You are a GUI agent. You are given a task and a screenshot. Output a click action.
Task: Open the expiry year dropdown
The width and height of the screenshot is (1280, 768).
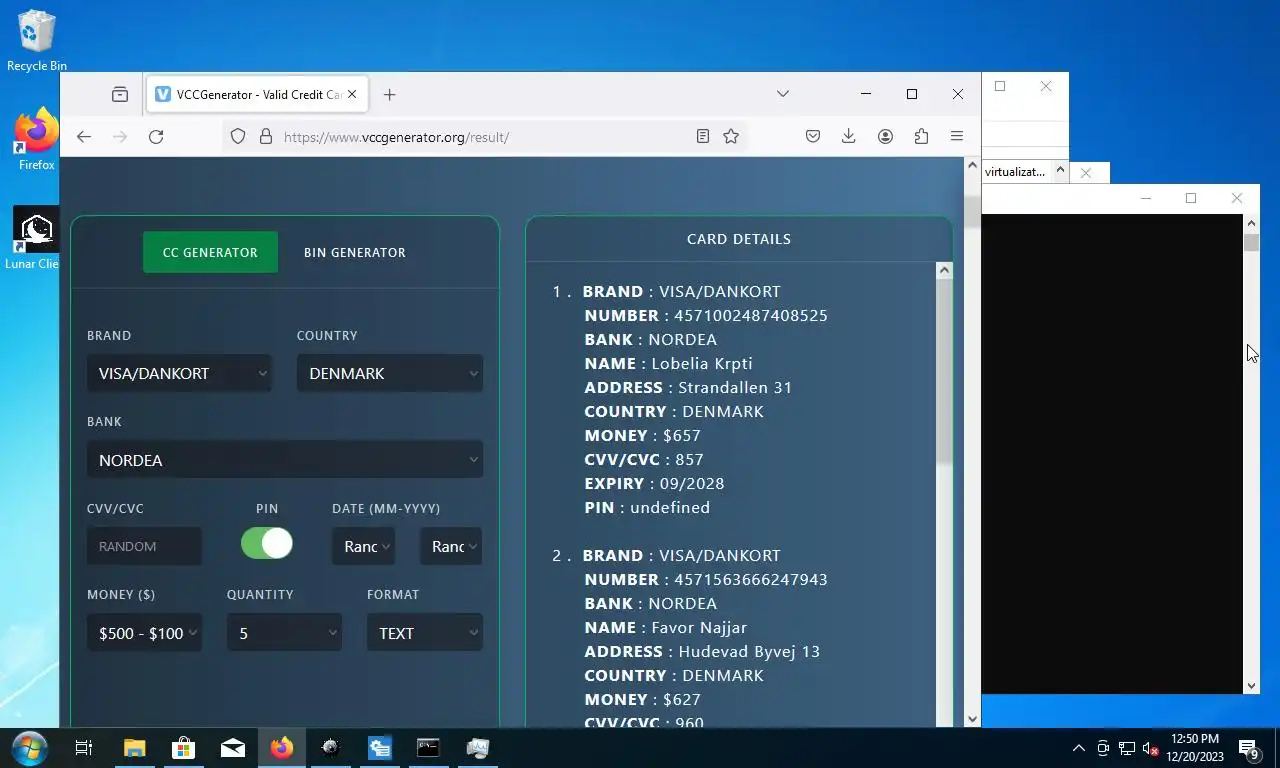[451, 546]
